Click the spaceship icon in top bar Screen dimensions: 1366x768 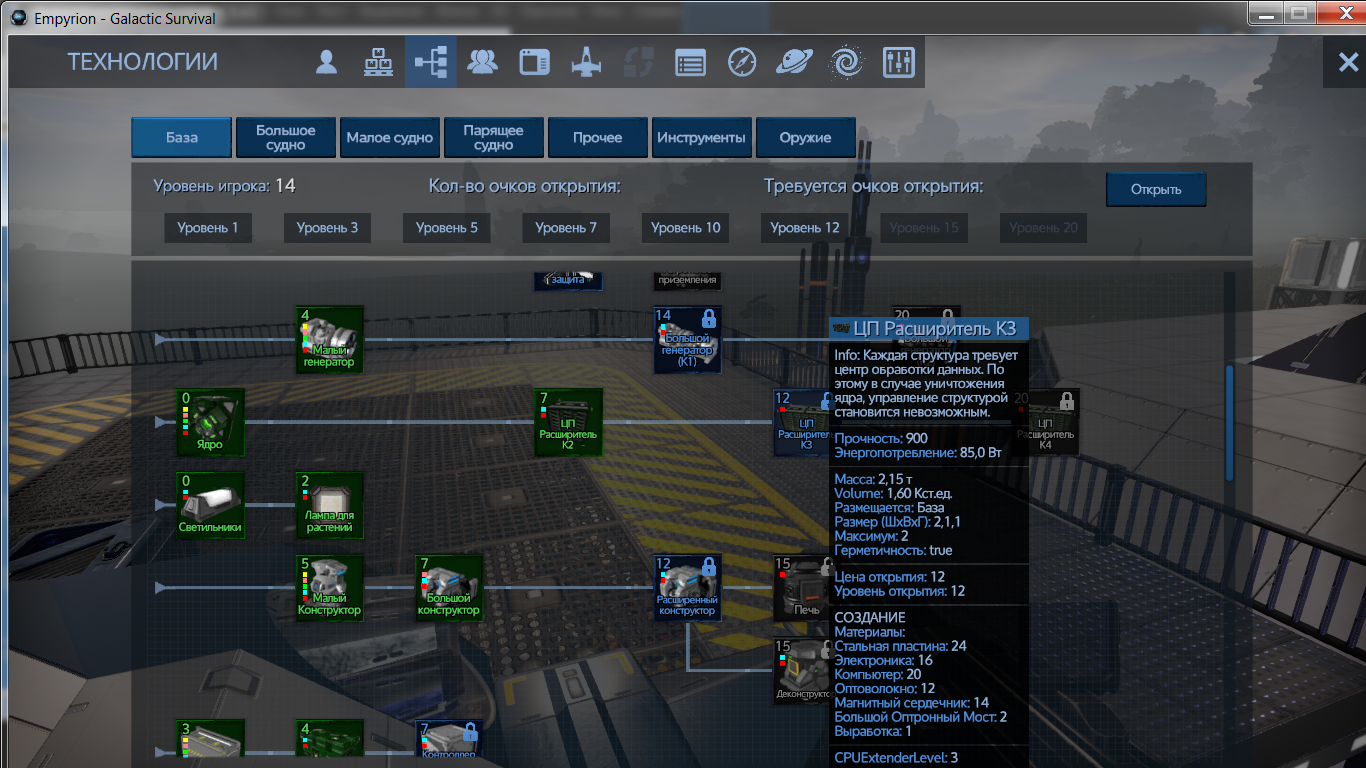coord(586,62)
